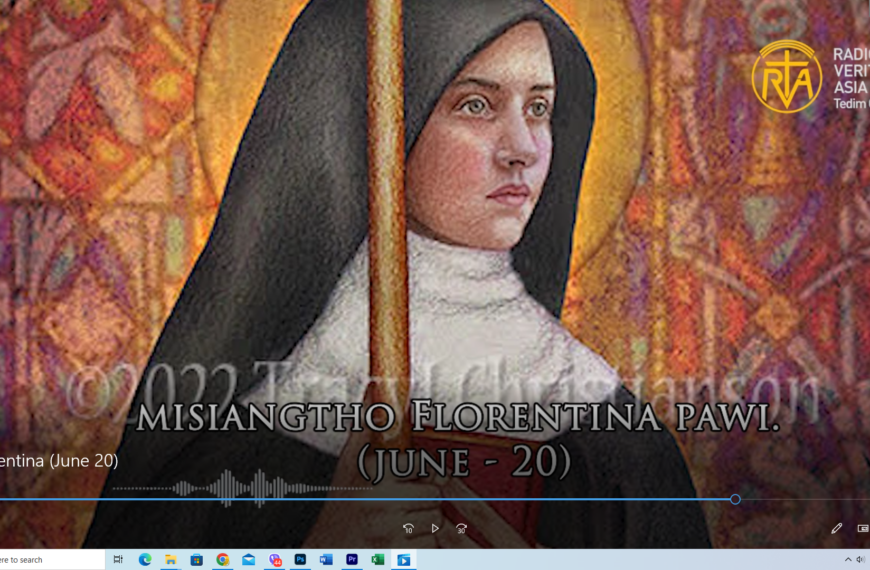Image resolution: width=870 pixels, height=570 pixels.
Task: Switch to Photoshop on taskbar
Action: click(x=300, y=559)
